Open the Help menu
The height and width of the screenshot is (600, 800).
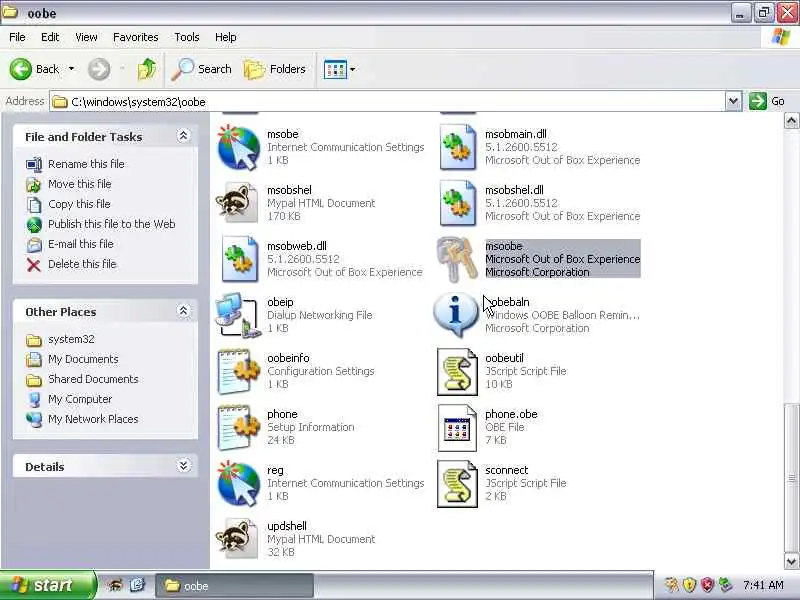[x=226, y=37]
